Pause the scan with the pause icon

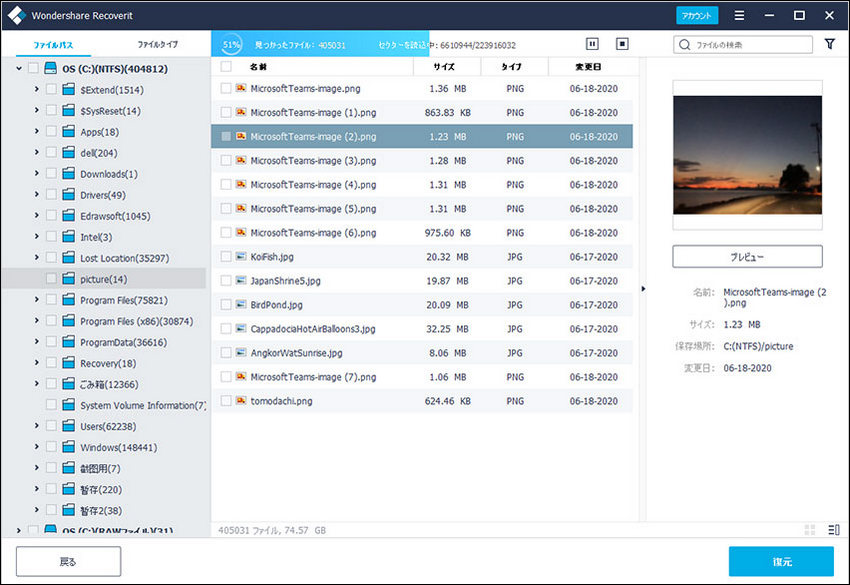(x=592, y=44)
